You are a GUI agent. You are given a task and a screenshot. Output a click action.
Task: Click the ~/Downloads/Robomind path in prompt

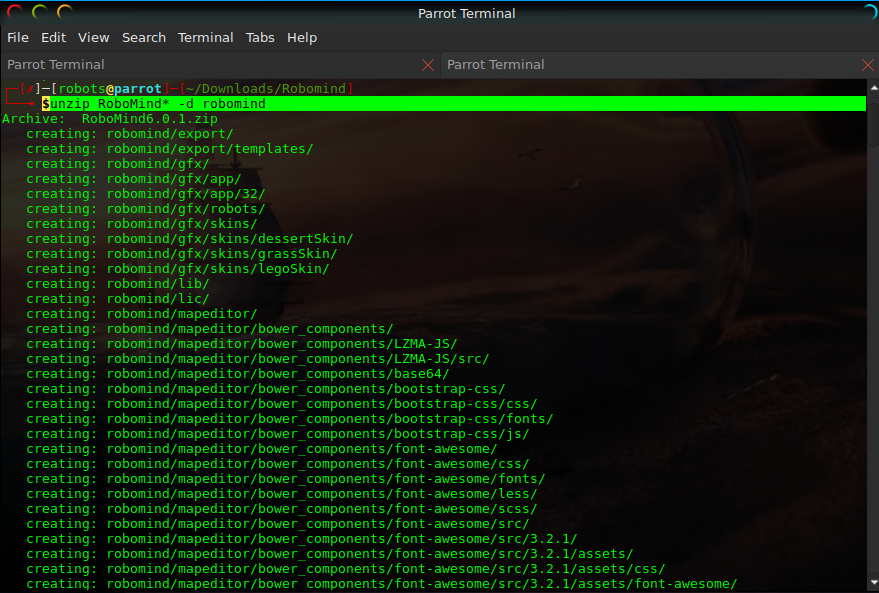coord(266,89)
